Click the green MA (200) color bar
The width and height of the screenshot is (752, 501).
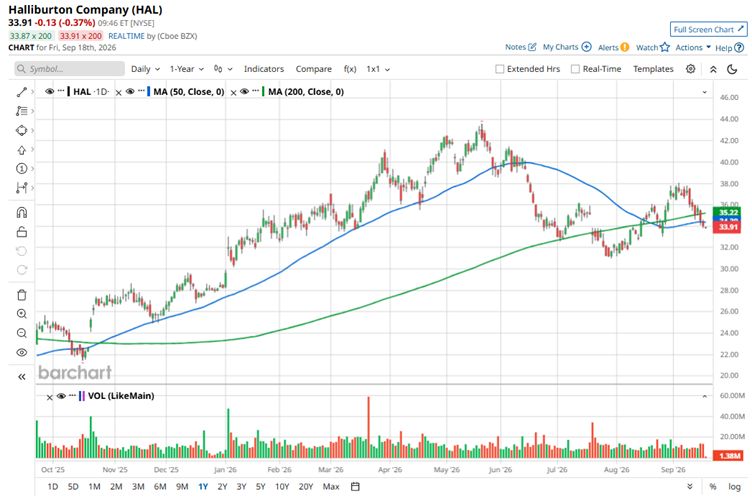(x=263, y=92)
